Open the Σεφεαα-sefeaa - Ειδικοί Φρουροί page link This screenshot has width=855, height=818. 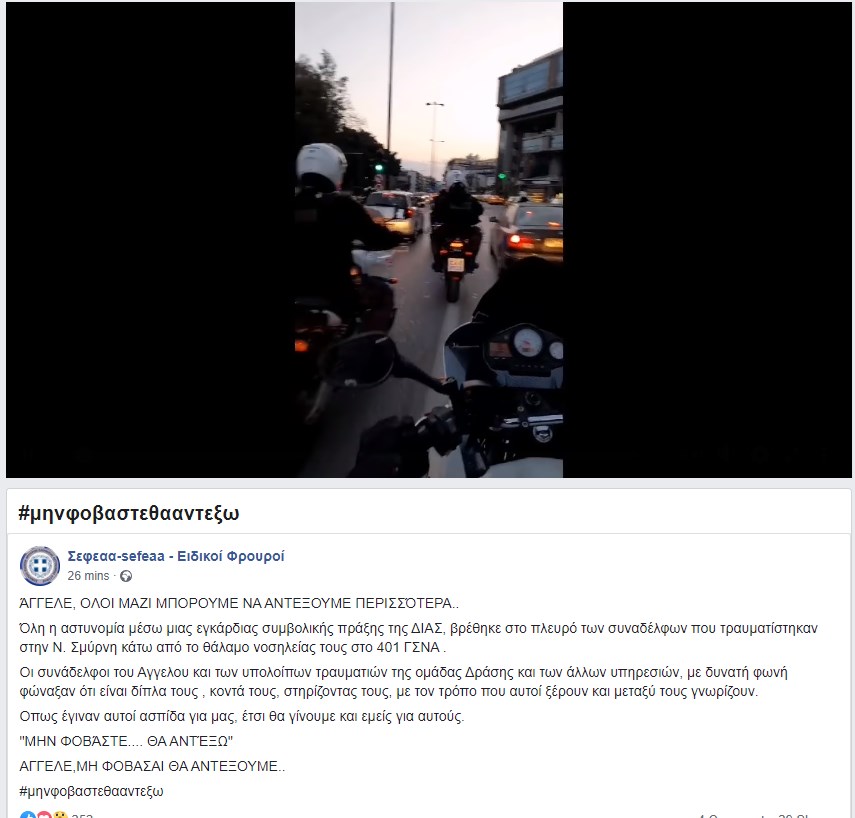coord(176,556)
